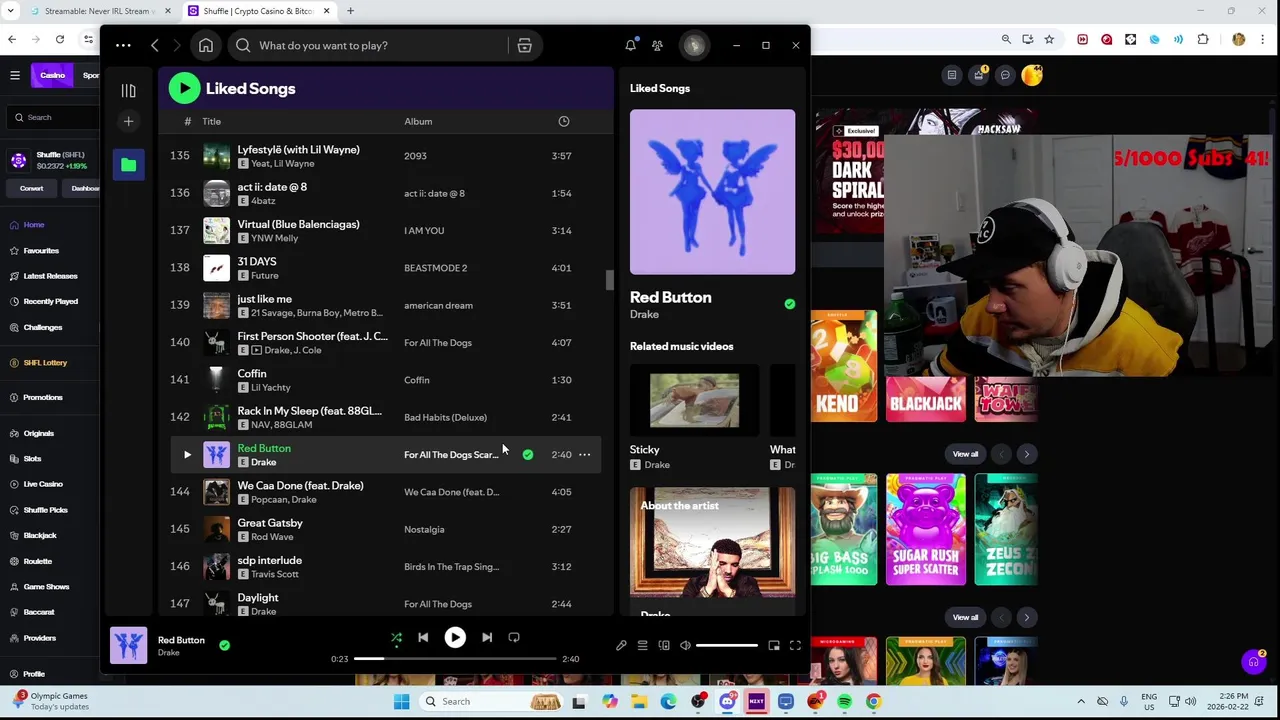Skip to previous track
Viewport: 1280px width, 720px height.
[423, 637]
